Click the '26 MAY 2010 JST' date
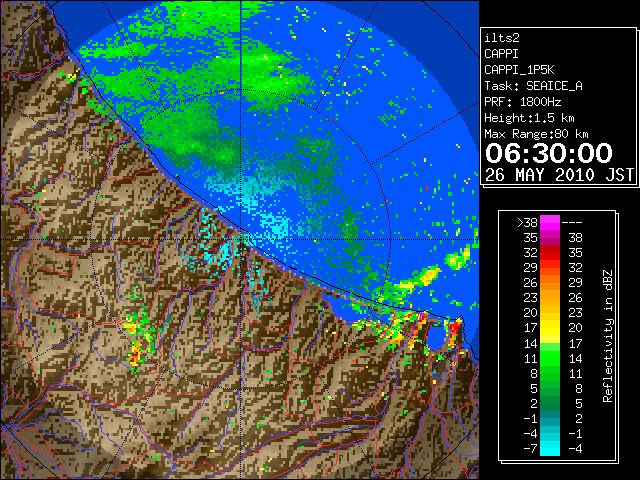Image resolution: width=640 pixels, height=480 pixels. coord(559,175)
